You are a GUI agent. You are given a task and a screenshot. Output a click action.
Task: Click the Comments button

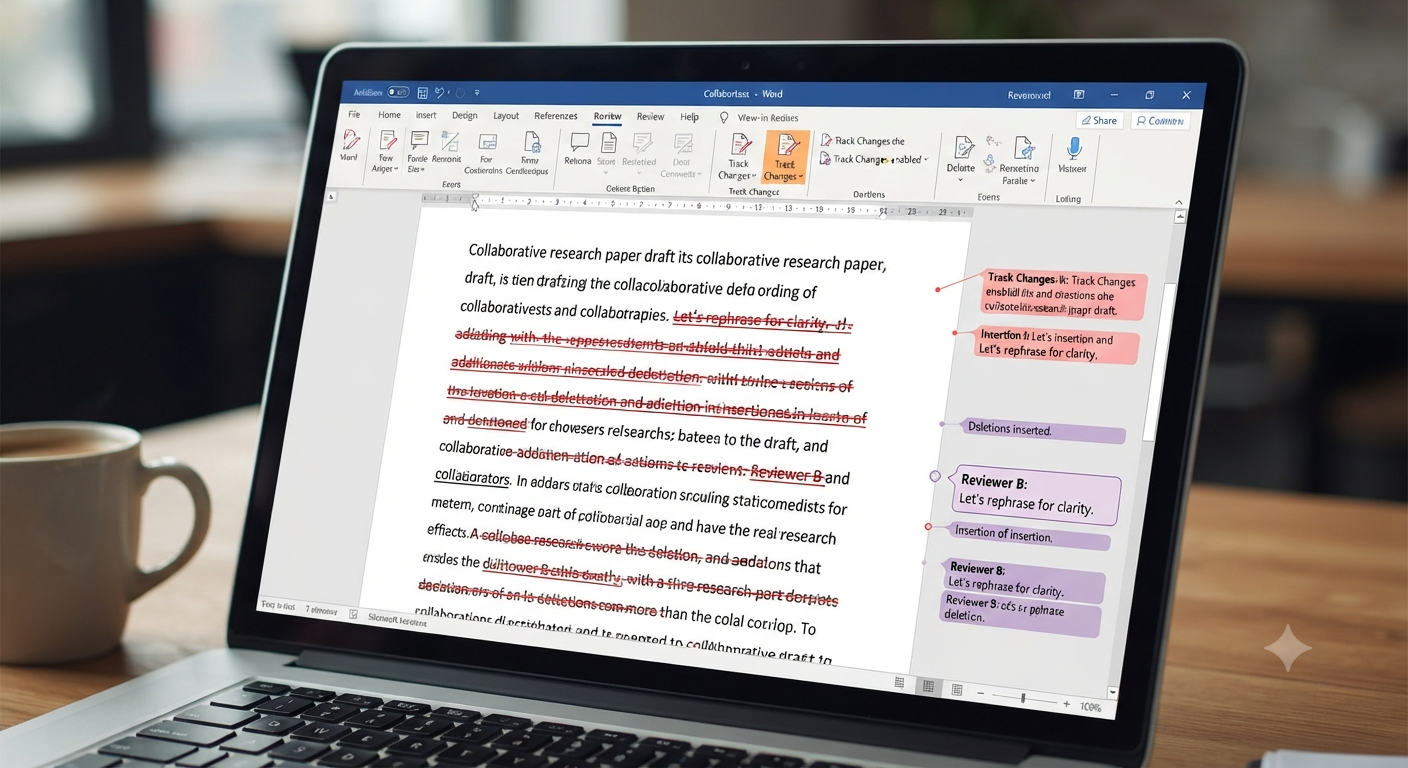1160,121
